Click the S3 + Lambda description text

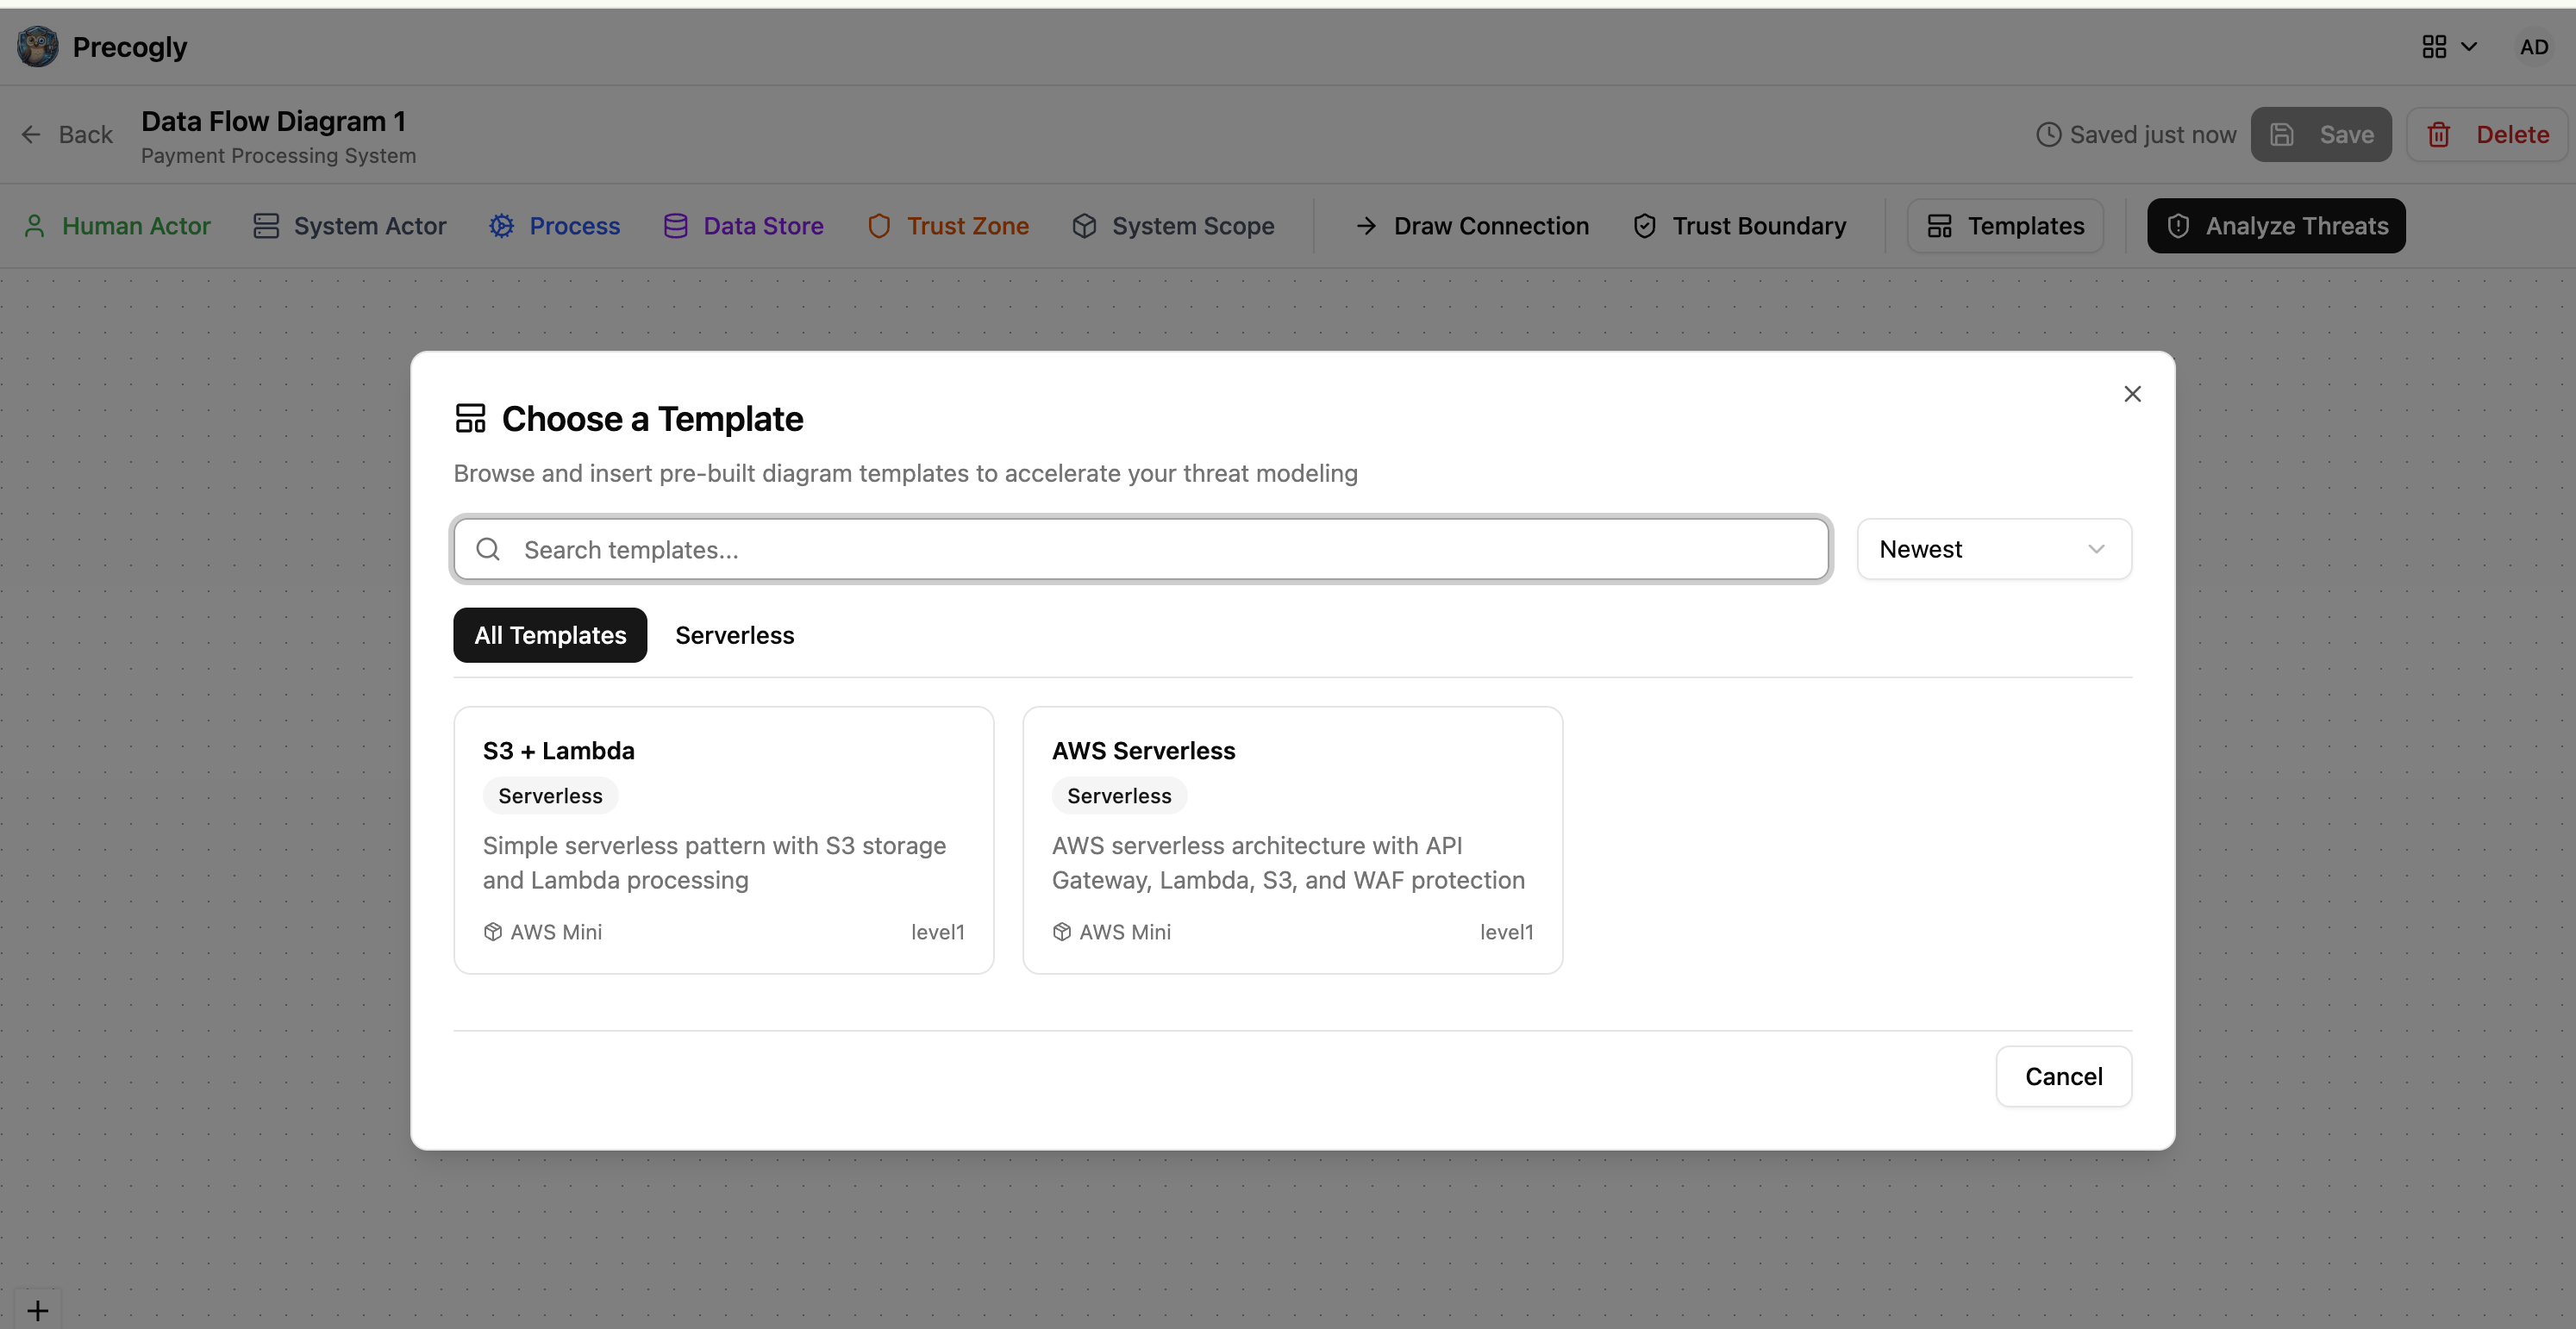click(714, 863)
